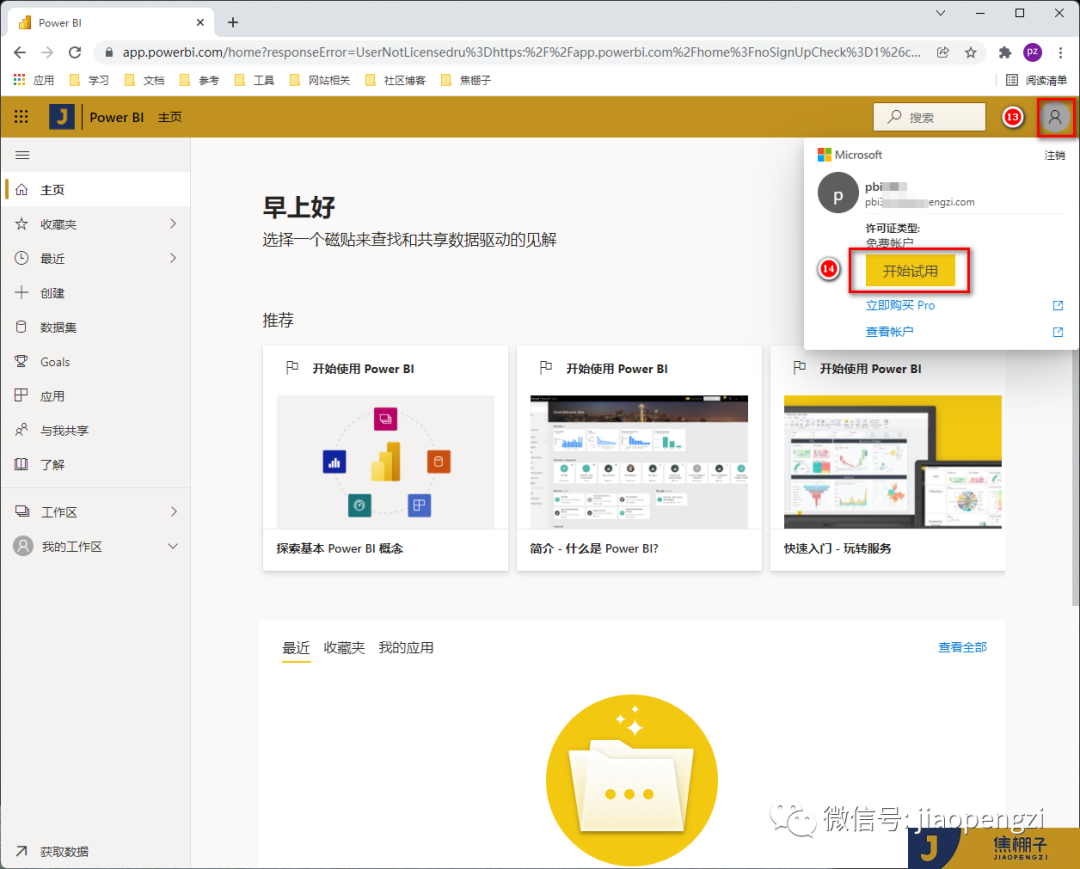Open external link icon beside 立即购买 Pro
The width and height of the screenshot is (1080, 869).
(1058, 306)
